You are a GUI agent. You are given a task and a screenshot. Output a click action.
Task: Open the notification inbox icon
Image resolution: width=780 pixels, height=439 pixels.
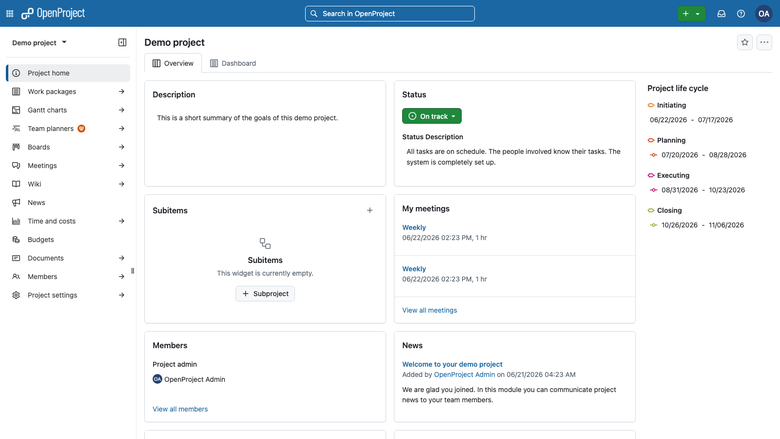tap(721, 13)
